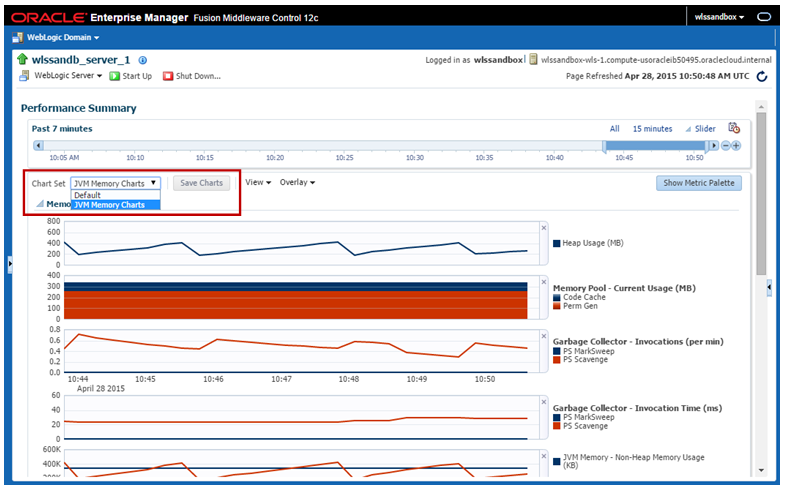Click the Shut Down button

click(192, 76)
